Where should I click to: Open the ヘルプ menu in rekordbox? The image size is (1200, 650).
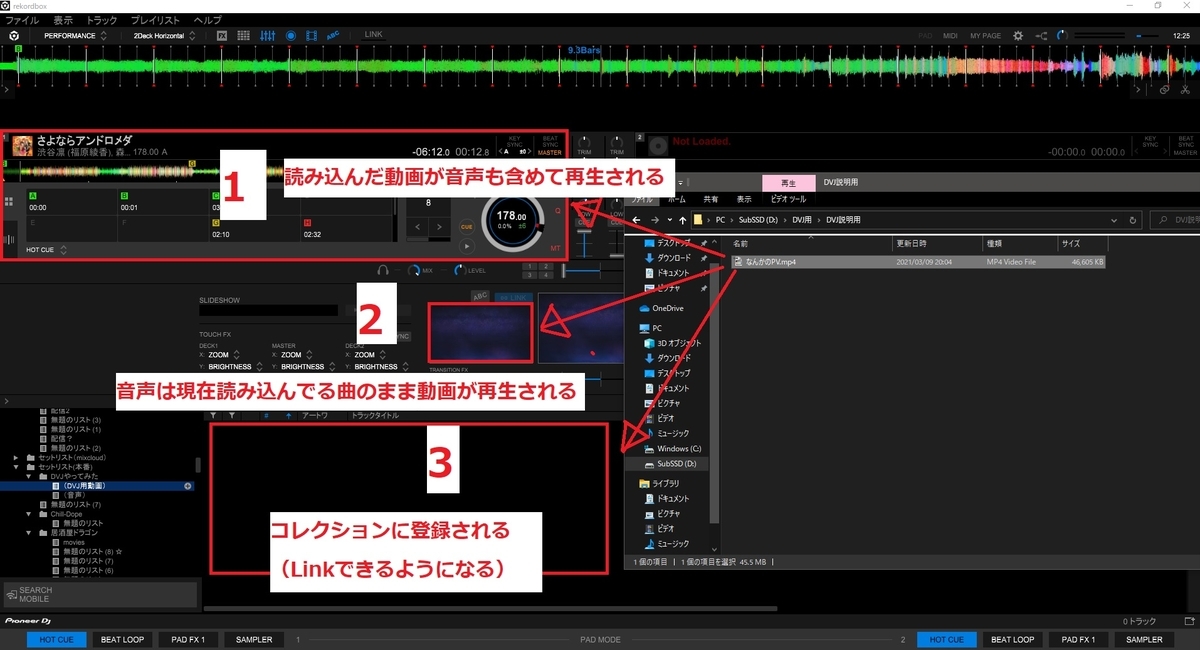(207, 20)
